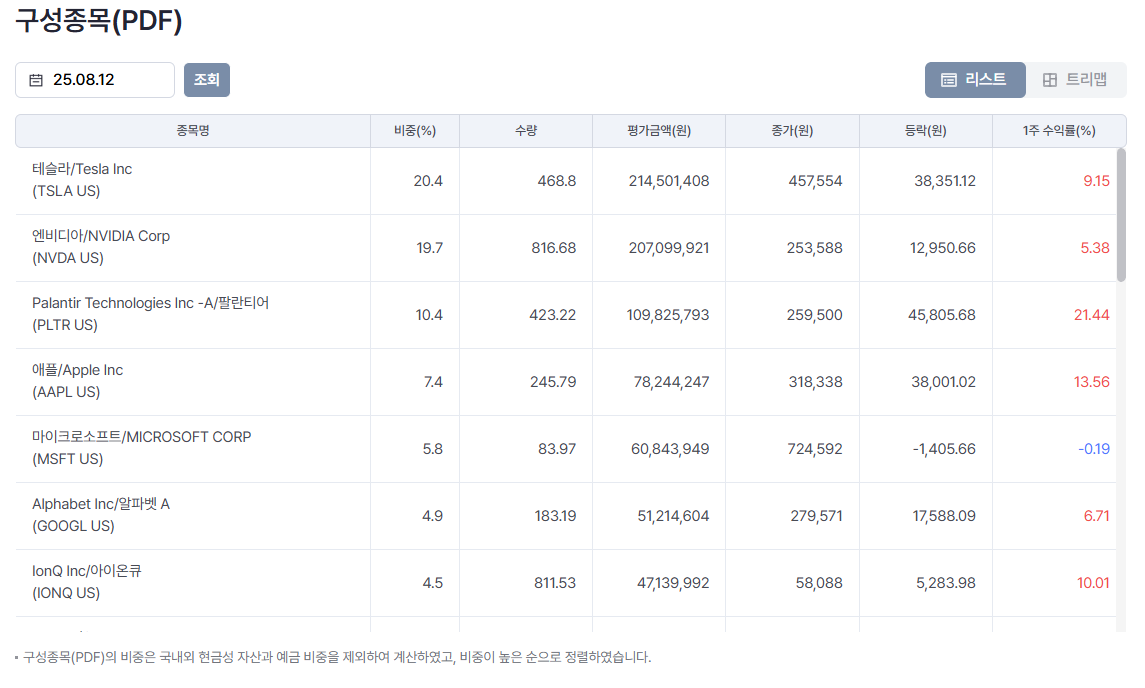The width and height of the screenshot is (1145, 688).
Task: Click Apple weight value 7.4
Action: point(433,382)
